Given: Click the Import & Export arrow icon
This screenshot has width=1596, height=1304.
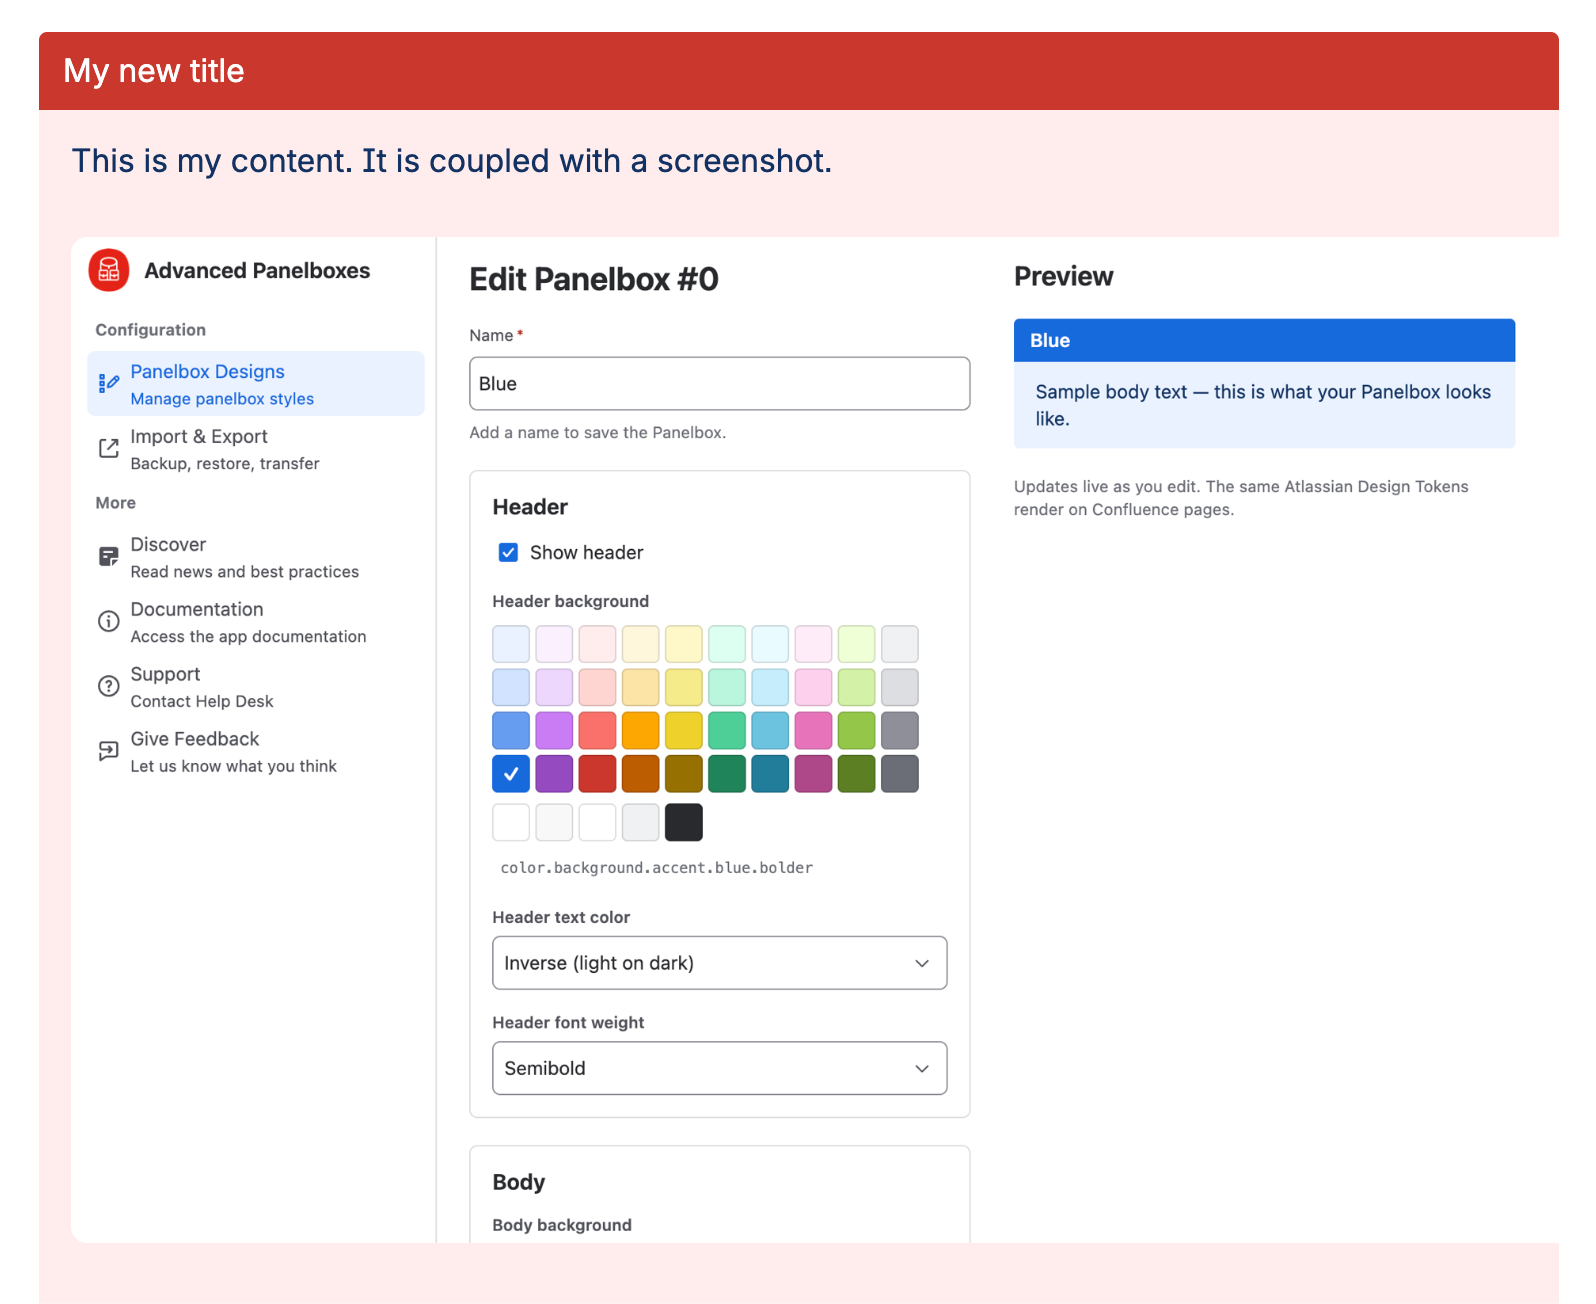Looking at the screenshot, I should [109, 448].
